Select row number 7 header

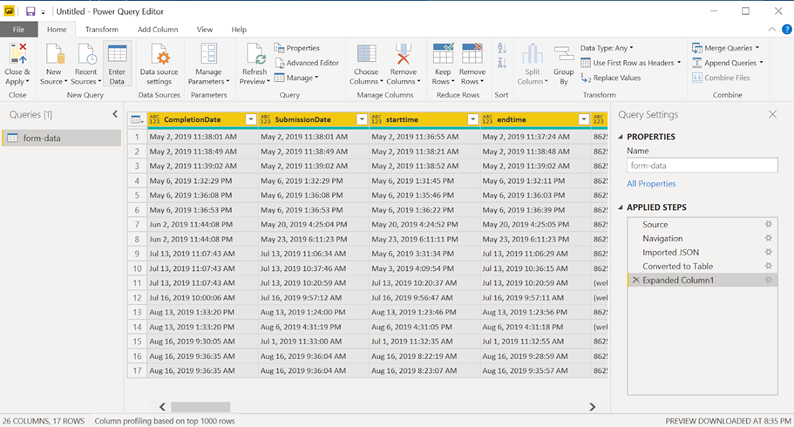coord(137,224)
